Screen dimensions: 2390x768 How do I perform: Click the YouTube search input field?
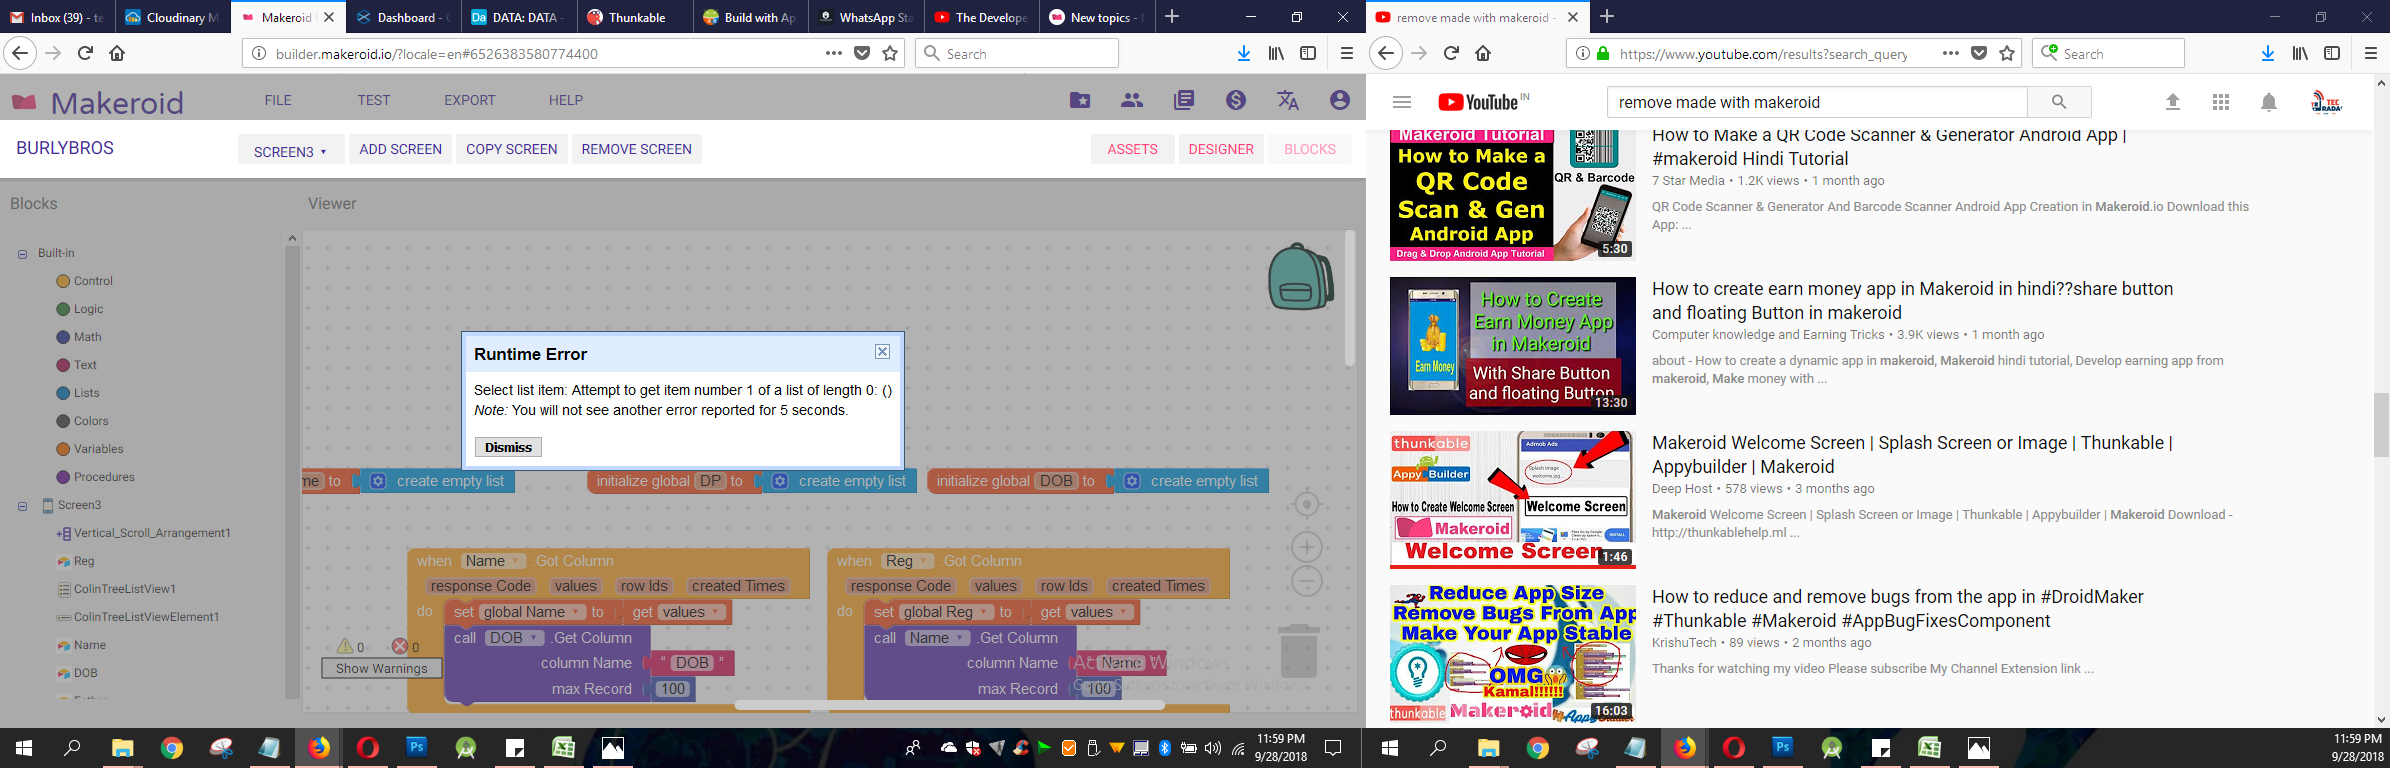coord(1817,102)
